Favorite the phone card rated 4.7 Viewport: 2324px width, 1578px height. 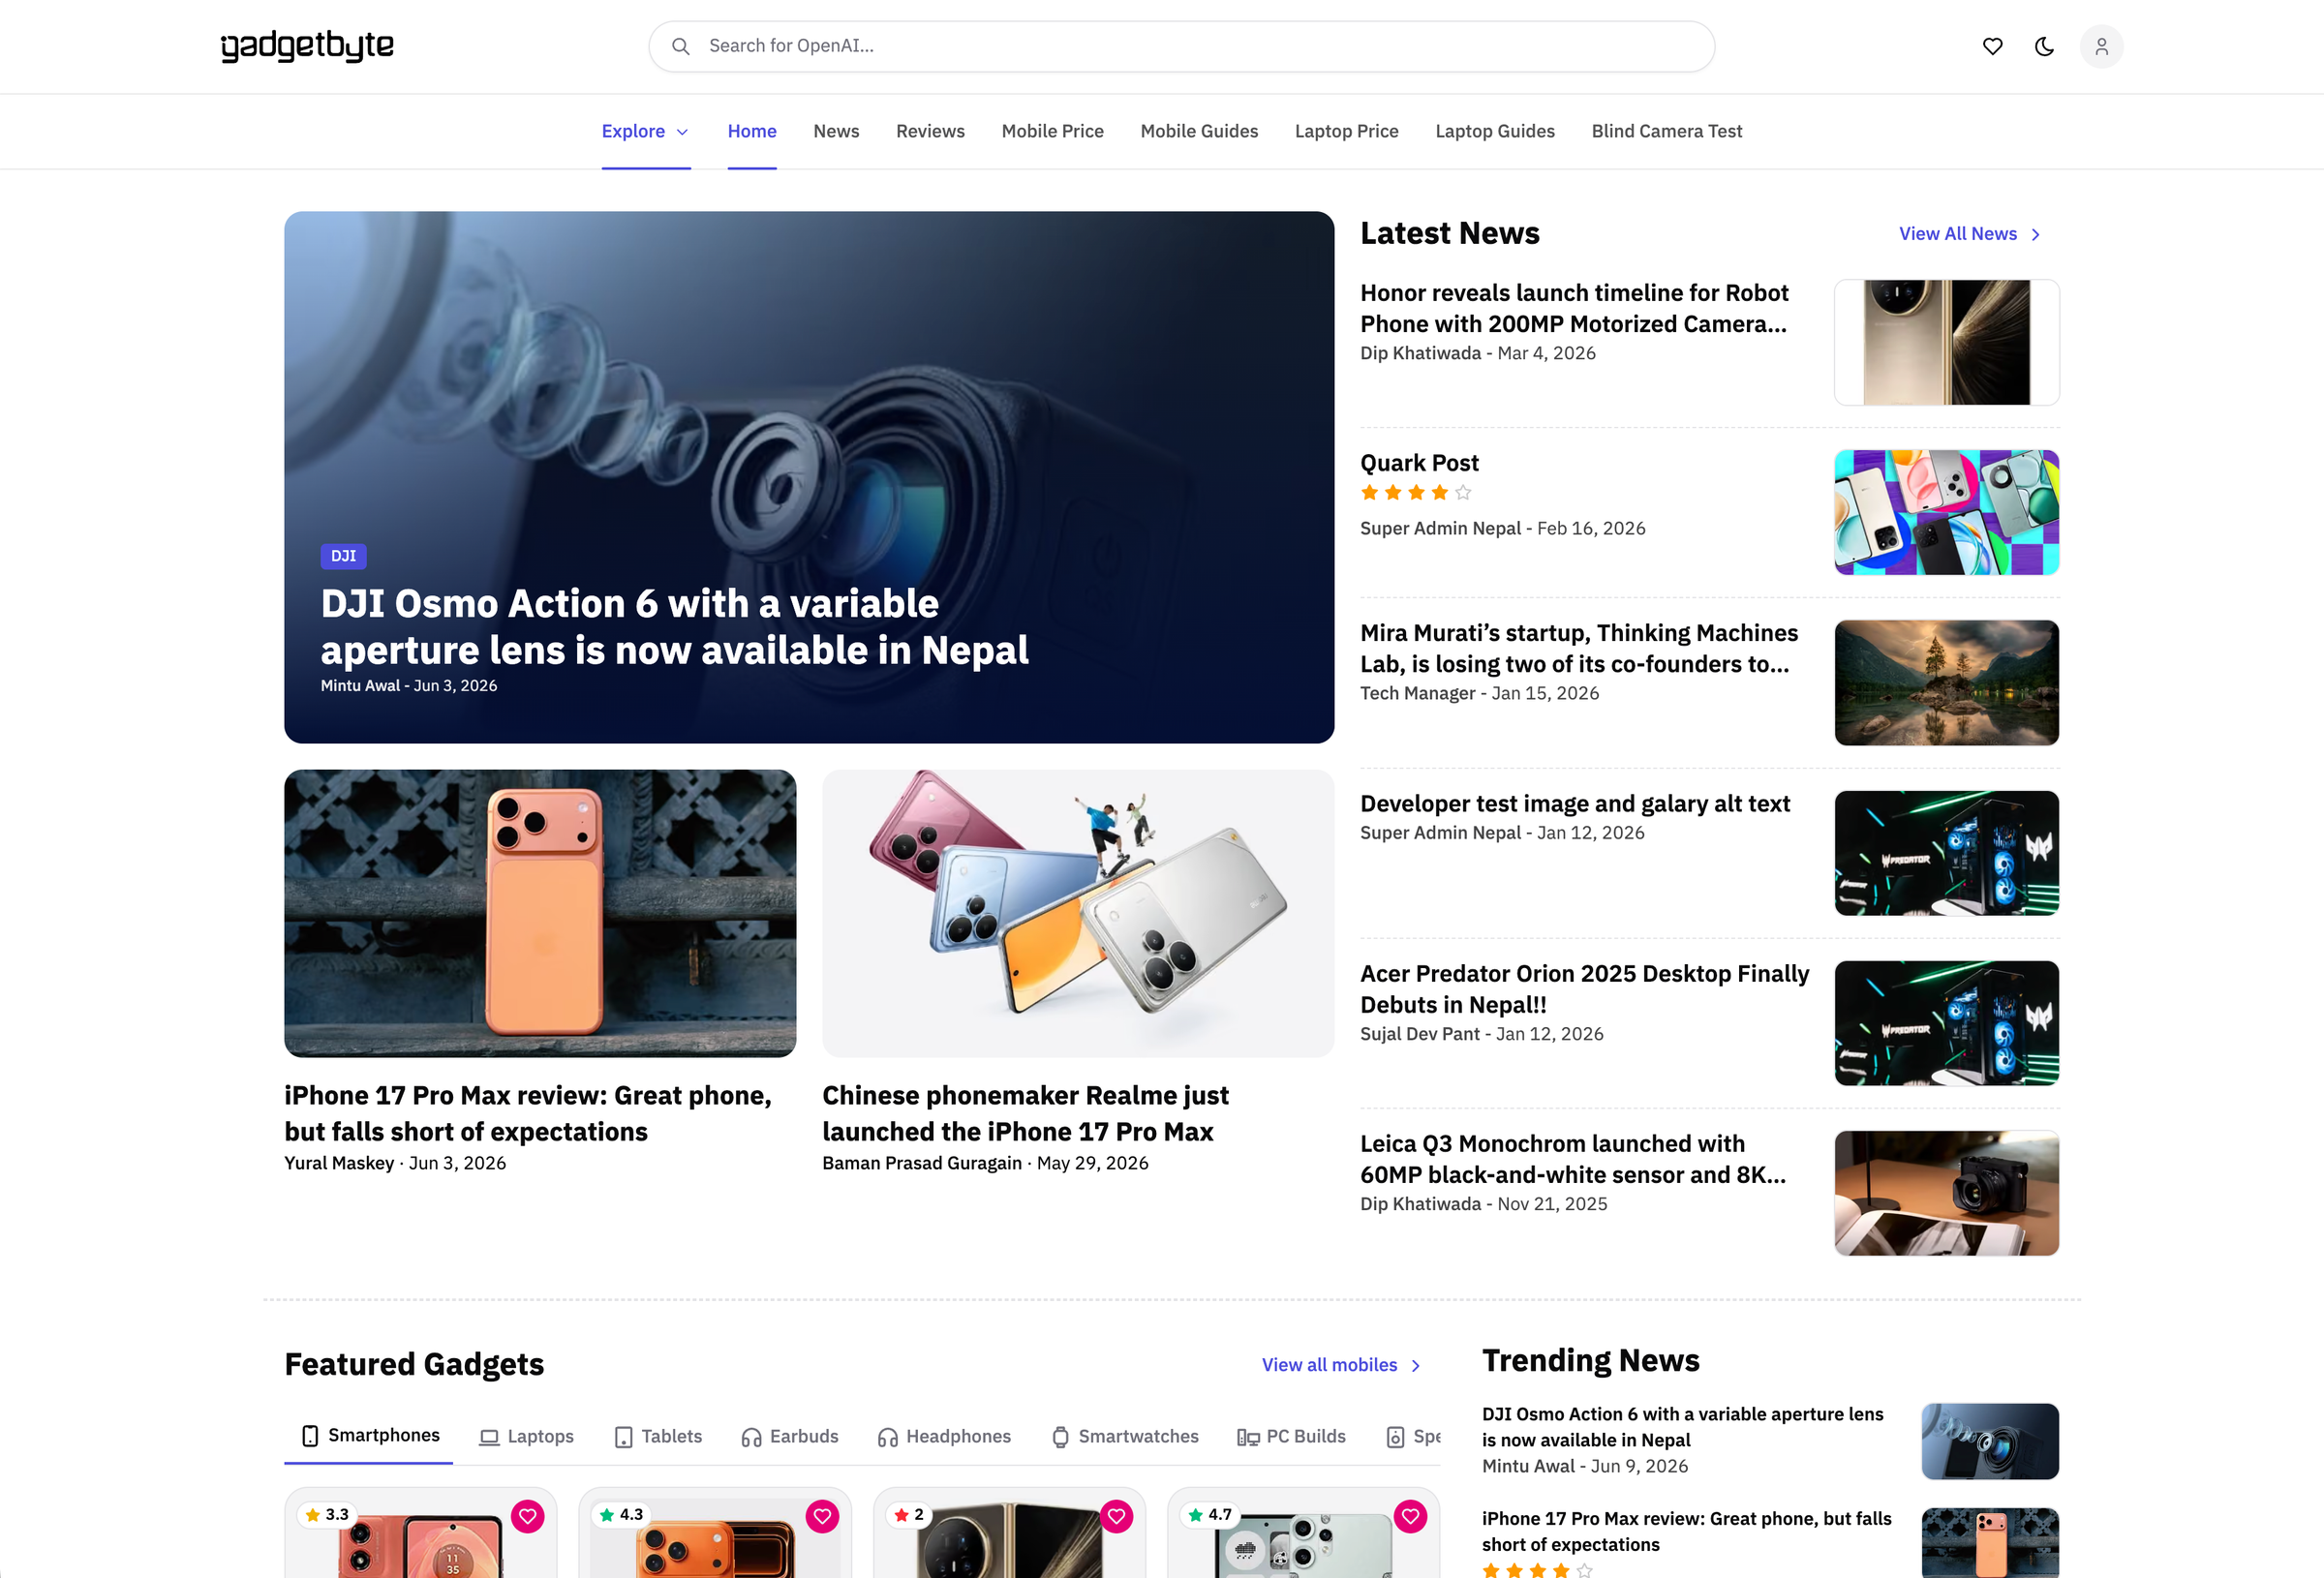(1410, 1516)
